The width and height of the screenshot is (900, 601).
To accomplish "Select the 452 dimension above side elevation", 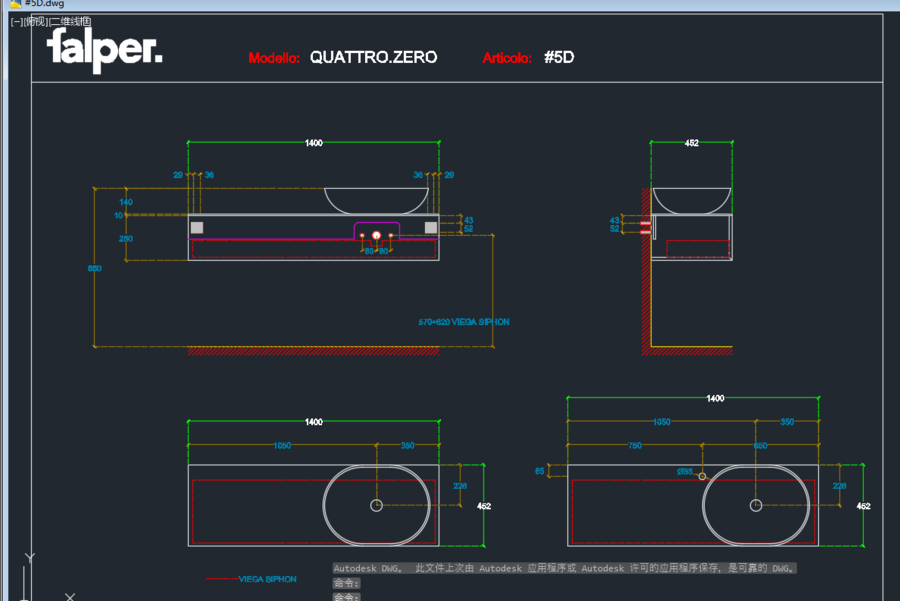I will (x=692, y=143).
